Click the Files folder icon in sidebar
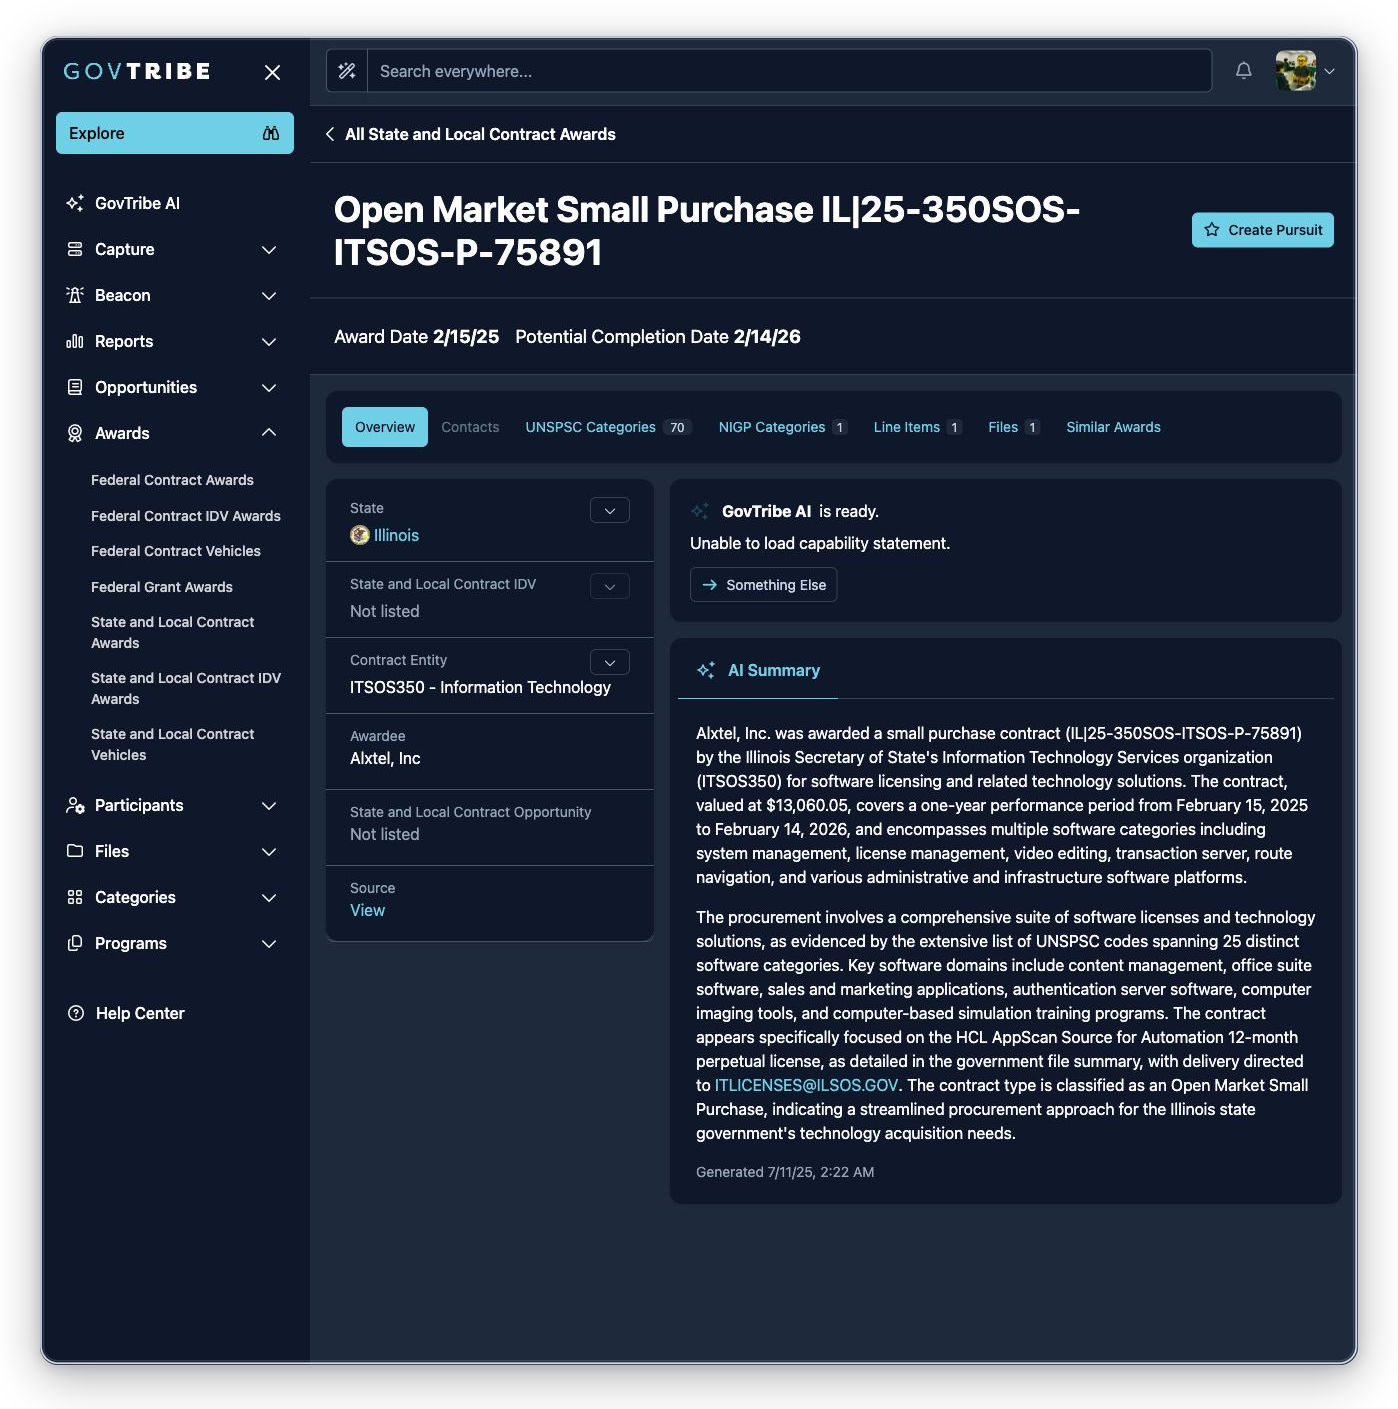1398x1409 pixels. tap(75, 851)
